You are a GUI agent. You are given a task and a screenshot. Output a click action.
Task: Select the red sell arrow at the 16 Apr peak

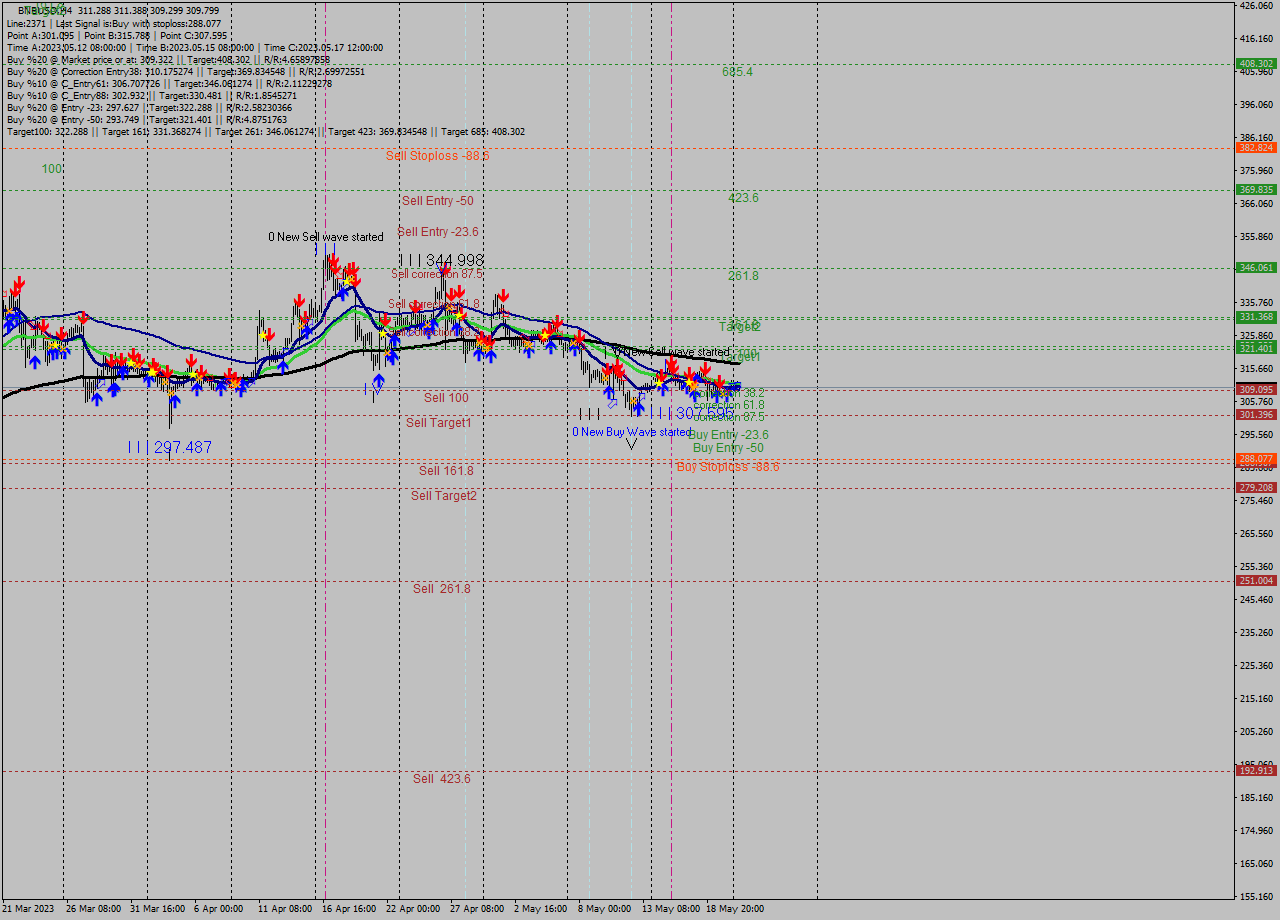pyautogui.click(x=340, y=262)
